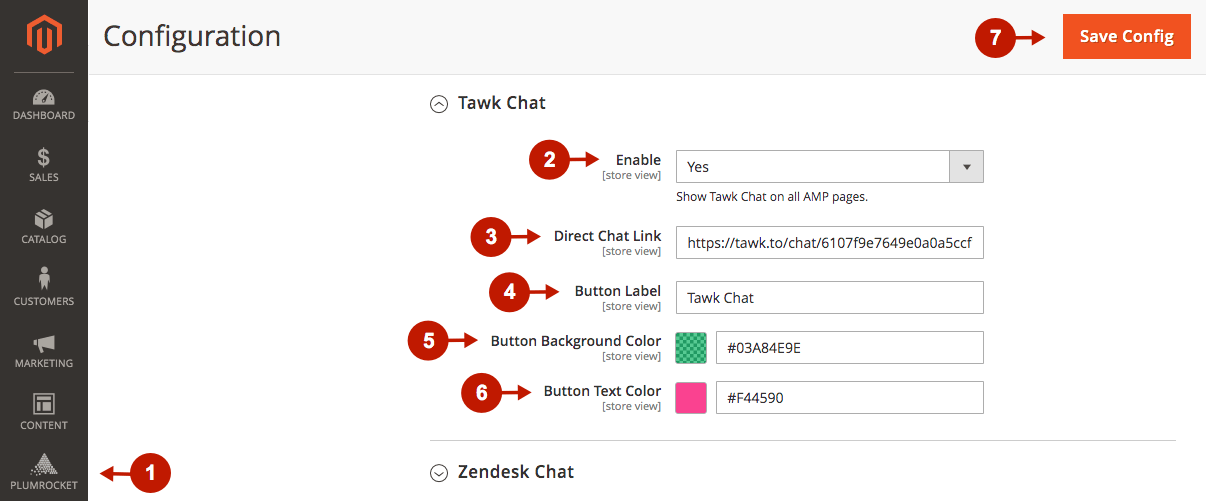
Task: Click the Save Config button
Action: coord(1126,37)
